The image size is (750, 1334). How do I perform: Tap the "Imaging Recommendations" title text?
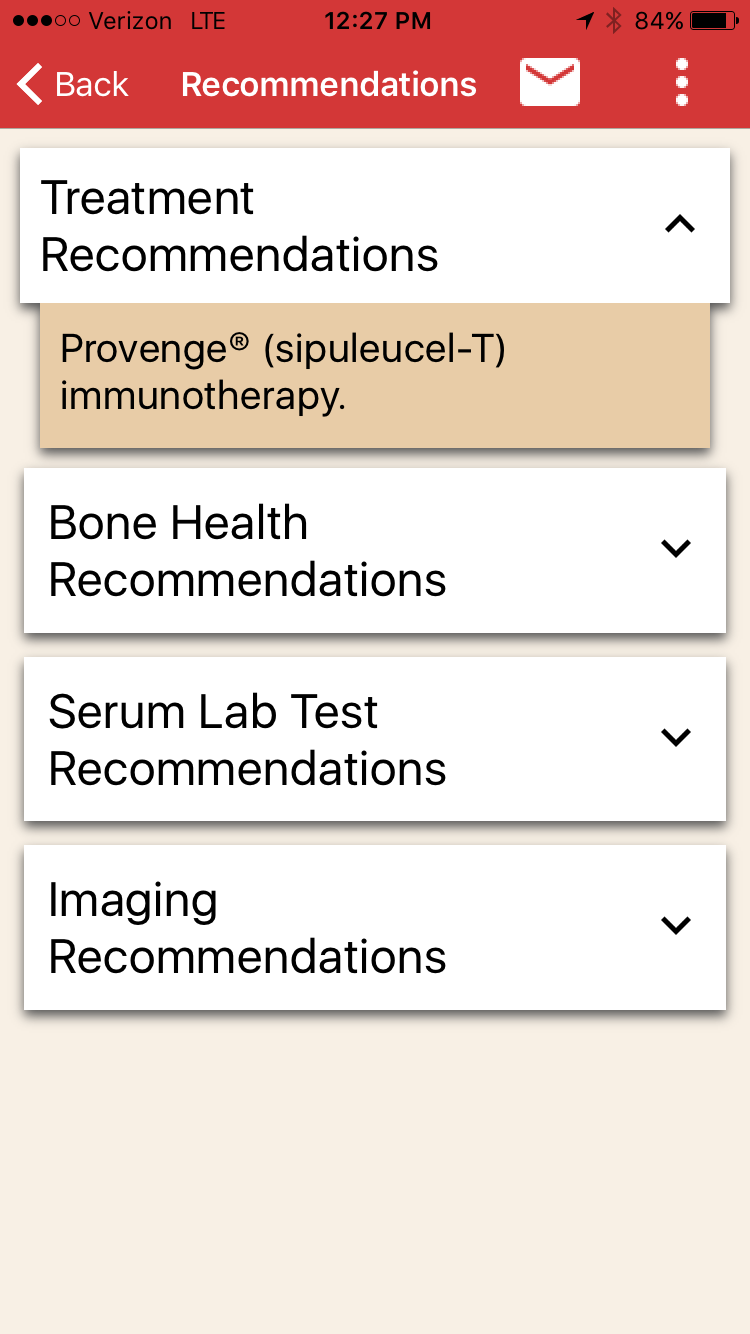[247, 928]
